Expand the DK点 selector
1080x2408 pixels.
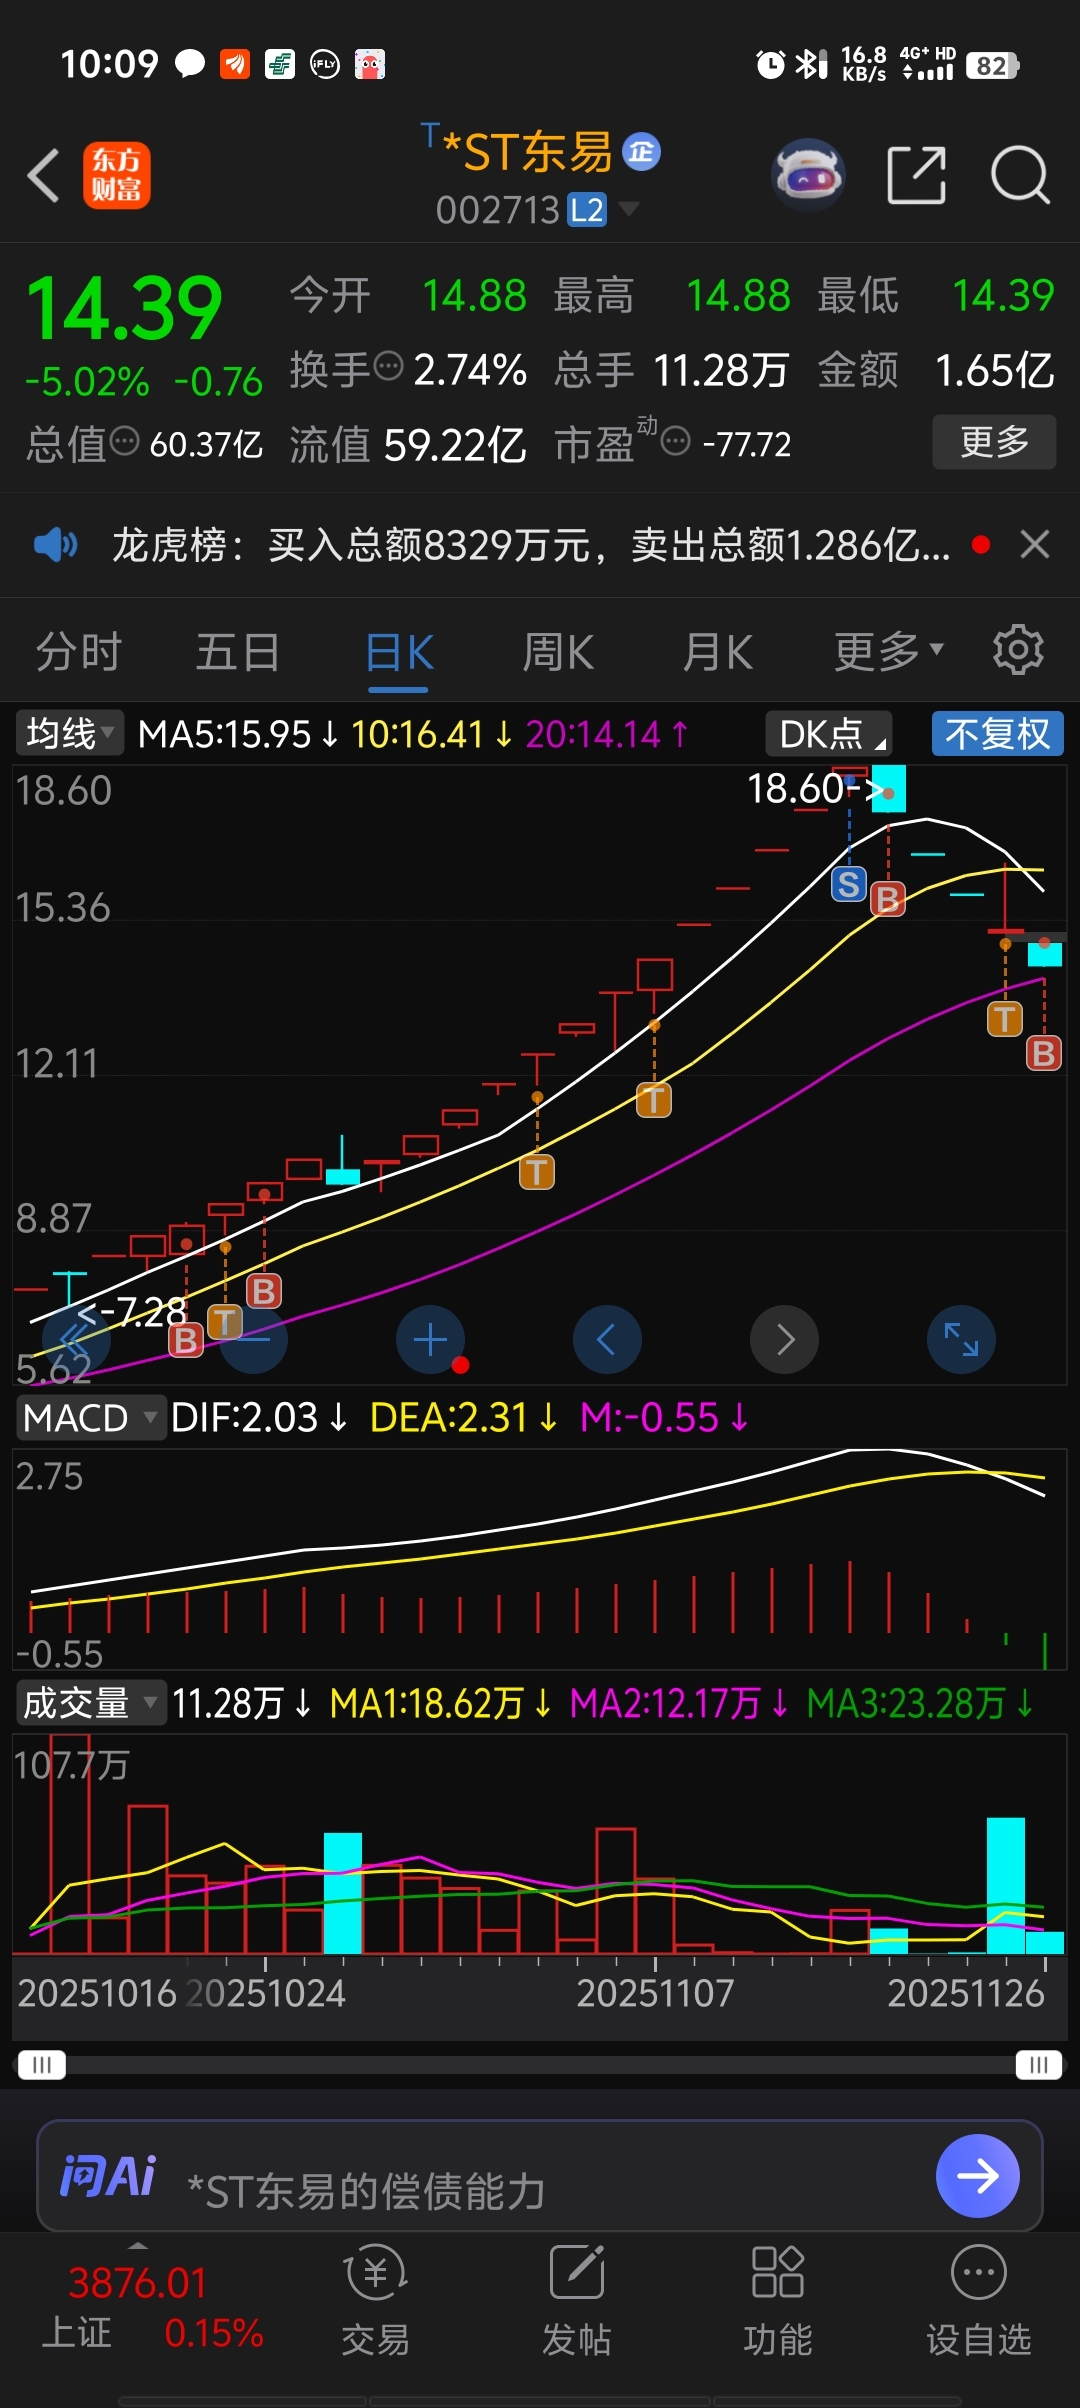point(829,734)
